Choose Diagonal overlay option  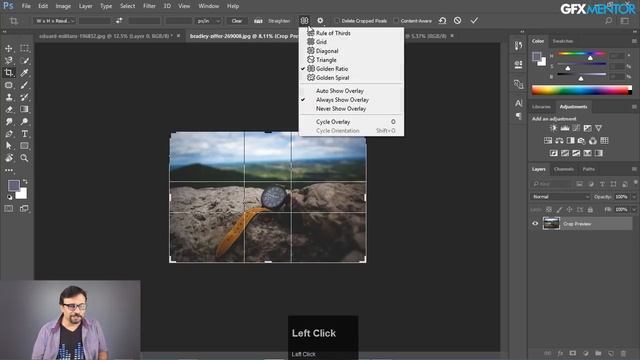coord(327,51)
